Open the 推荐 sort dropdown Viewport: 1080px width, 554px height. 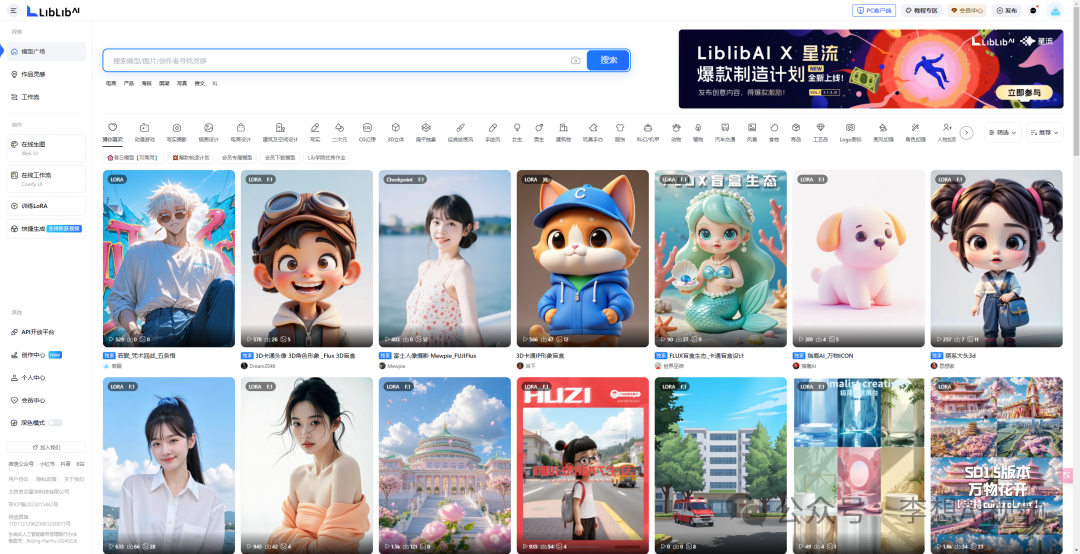[x=1044, y=132]
